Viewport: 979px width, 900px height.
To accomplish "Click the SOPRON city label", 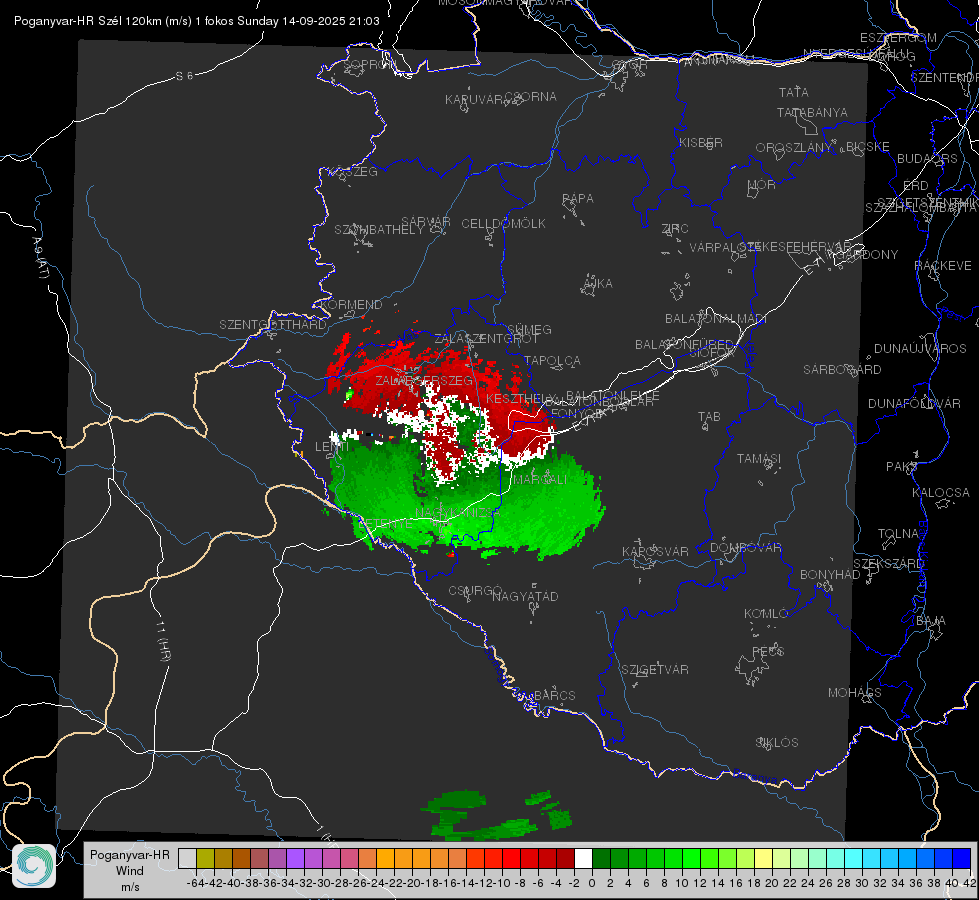I will click(369, 64).
